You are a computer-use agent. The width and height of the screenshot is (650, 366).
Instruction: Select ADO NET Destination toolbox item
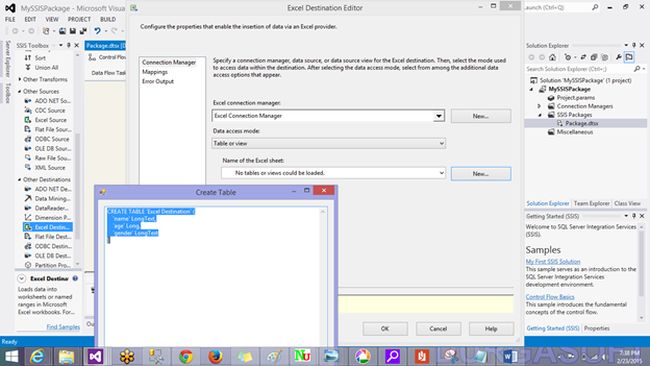click(x=47, y=189)
